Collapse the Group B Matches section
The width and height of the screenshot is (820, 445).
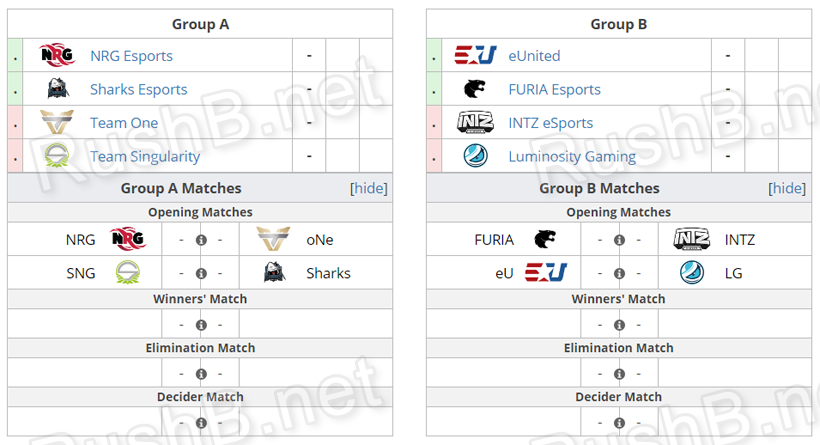point(787,188)
